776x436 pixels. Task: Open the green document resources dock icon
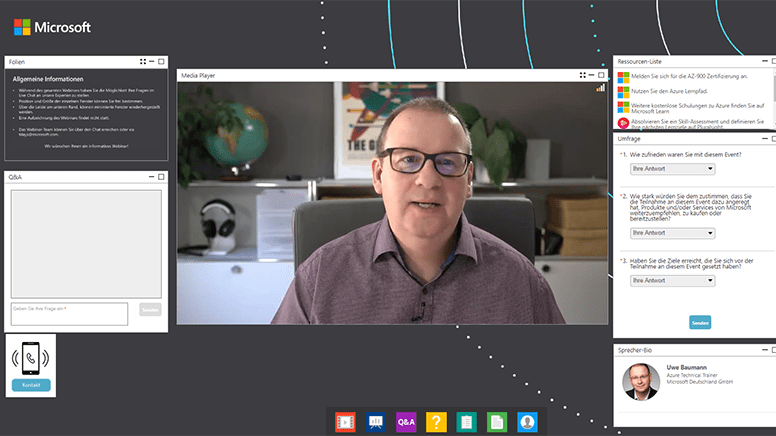pos(496,422)
